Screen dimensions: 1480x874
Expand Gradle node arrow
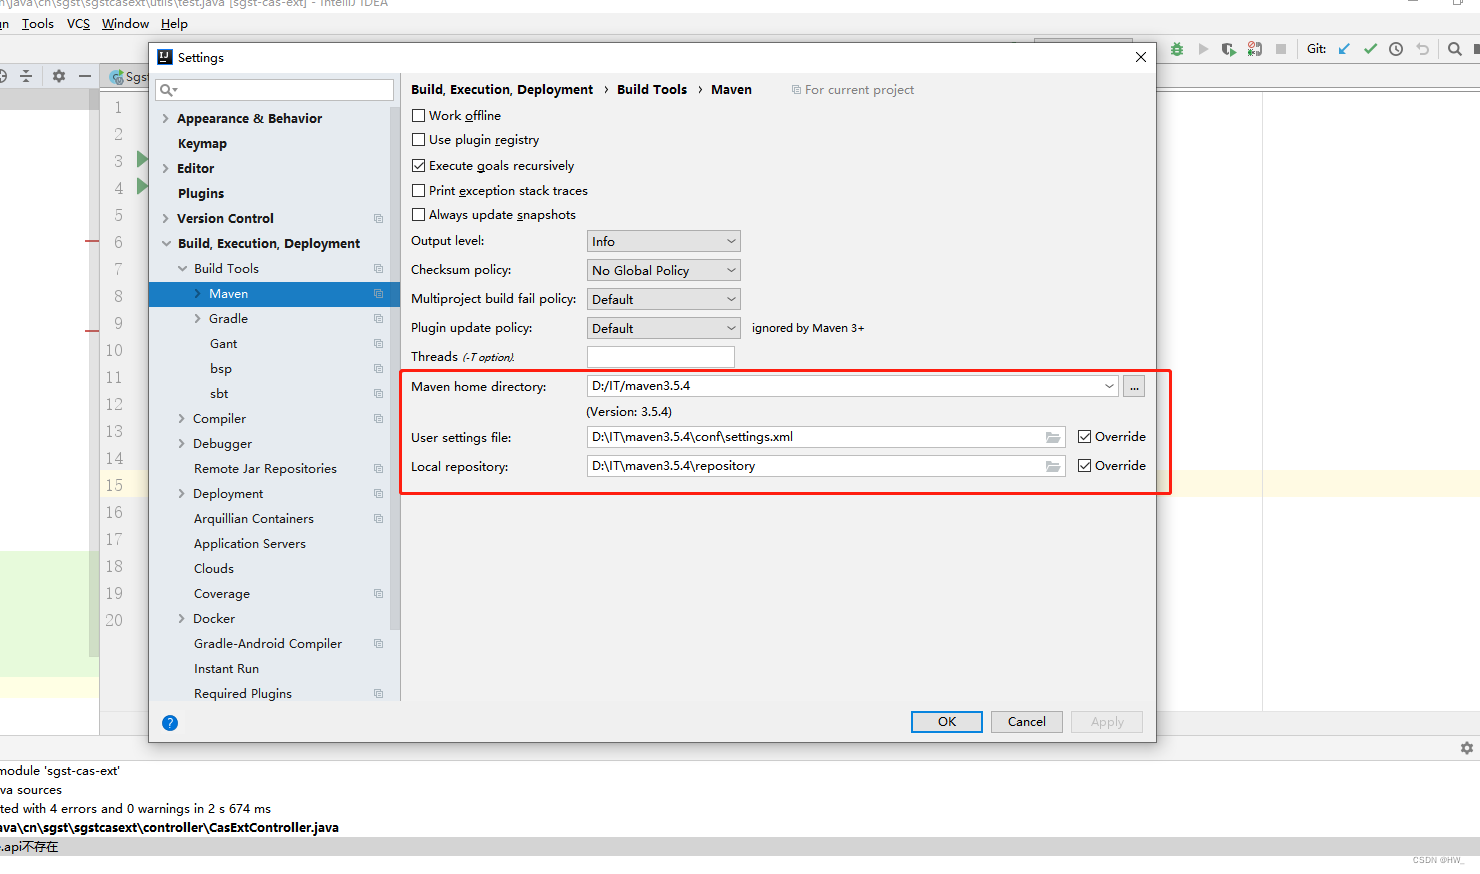[197, 319]
